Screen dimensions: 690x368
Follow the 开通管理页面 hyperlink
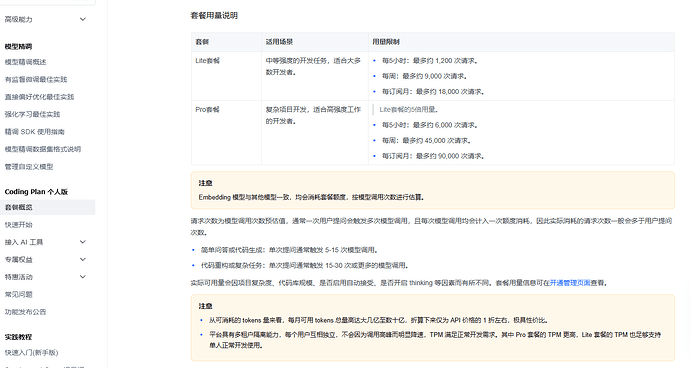click(x=570, y=283)
